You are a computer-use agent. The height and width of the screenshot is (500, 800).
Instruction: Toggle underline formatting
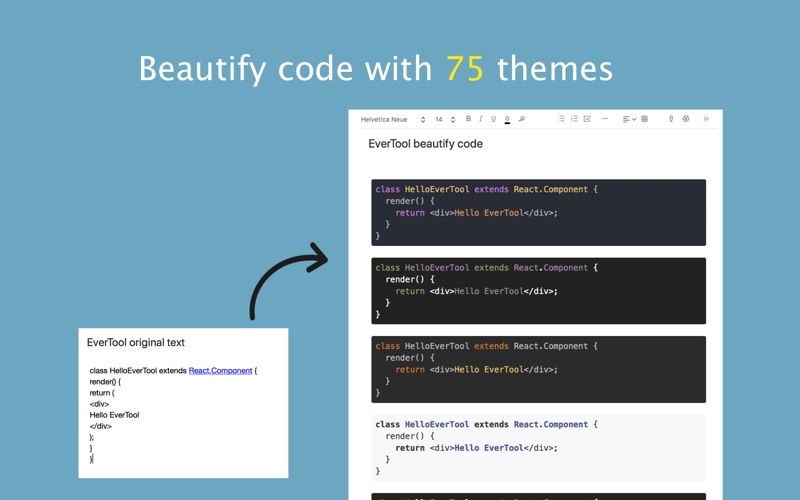[x=493, y=119]
